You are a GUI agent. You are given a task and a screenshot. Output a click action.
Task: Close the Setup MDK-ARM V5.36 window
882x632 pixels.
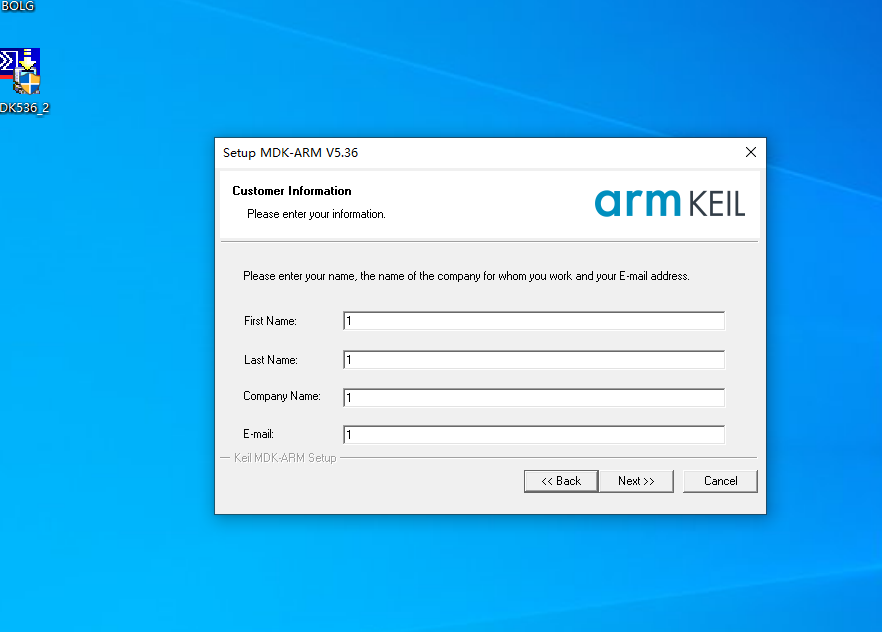(750, 152)
